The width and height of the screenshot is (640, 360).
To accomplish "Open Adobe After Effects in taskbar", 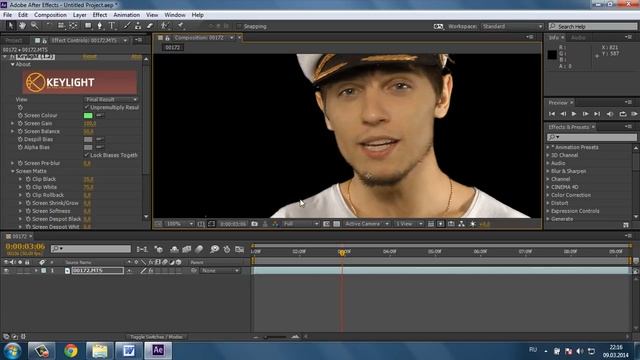I will pos(158,350).
